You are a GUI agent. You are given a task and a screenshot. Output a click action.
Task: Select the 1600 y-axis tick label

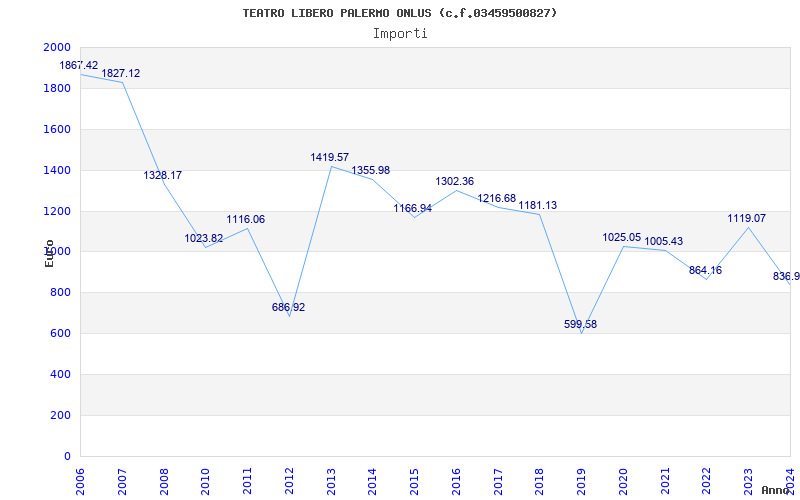[x=57, y=129]
